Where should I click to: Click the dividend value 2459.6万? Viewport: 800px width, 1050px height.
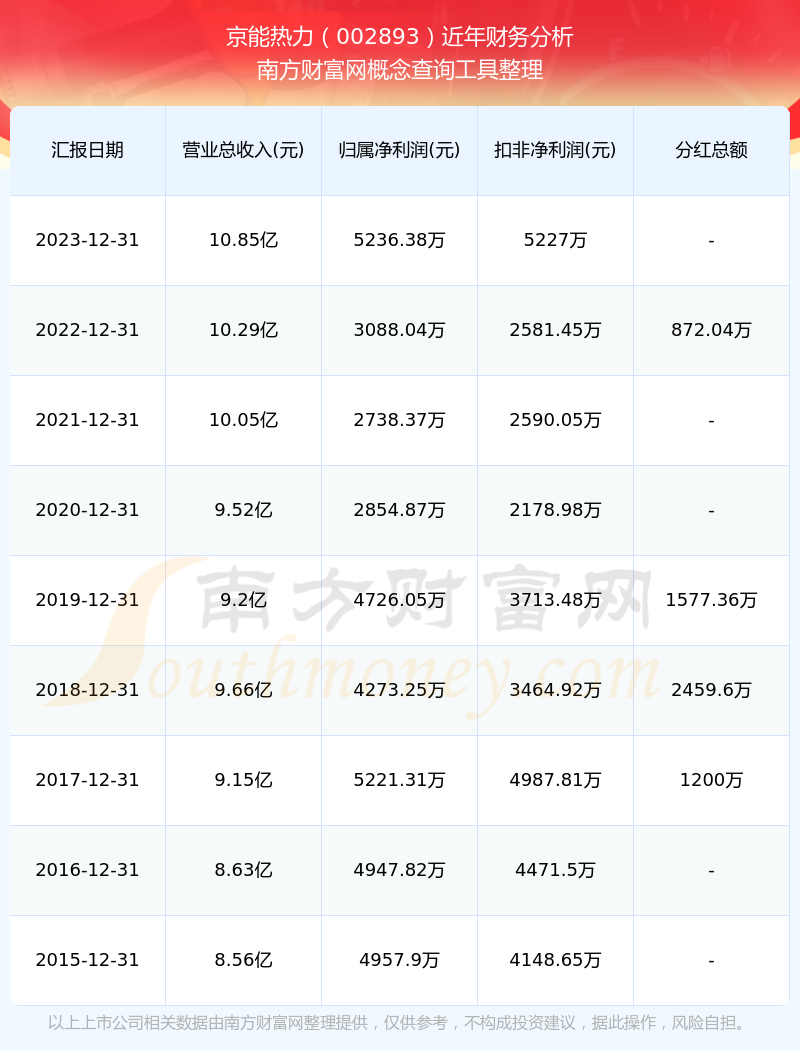[x=712, y=690]
